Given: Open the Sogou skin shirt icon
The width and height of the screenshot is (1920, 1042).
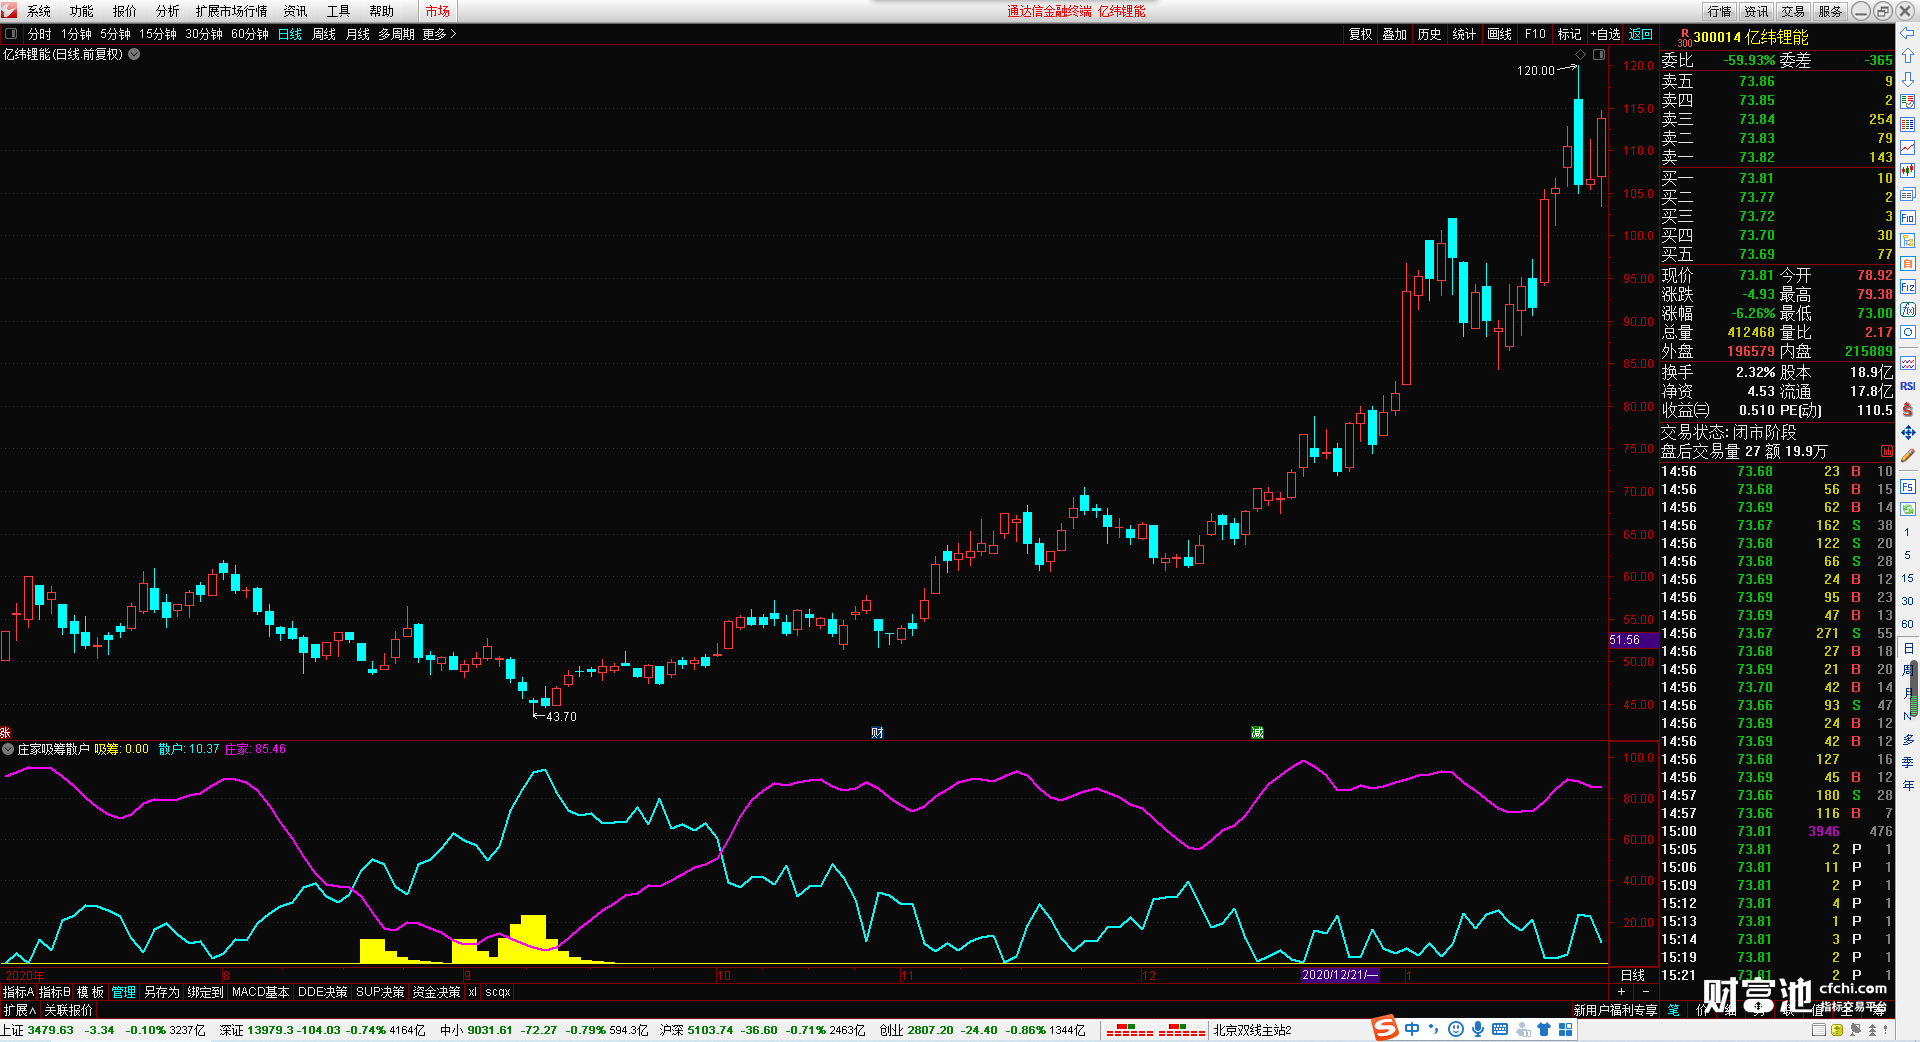Looking at the screenshot, I should click(x=1544, y=1029).
